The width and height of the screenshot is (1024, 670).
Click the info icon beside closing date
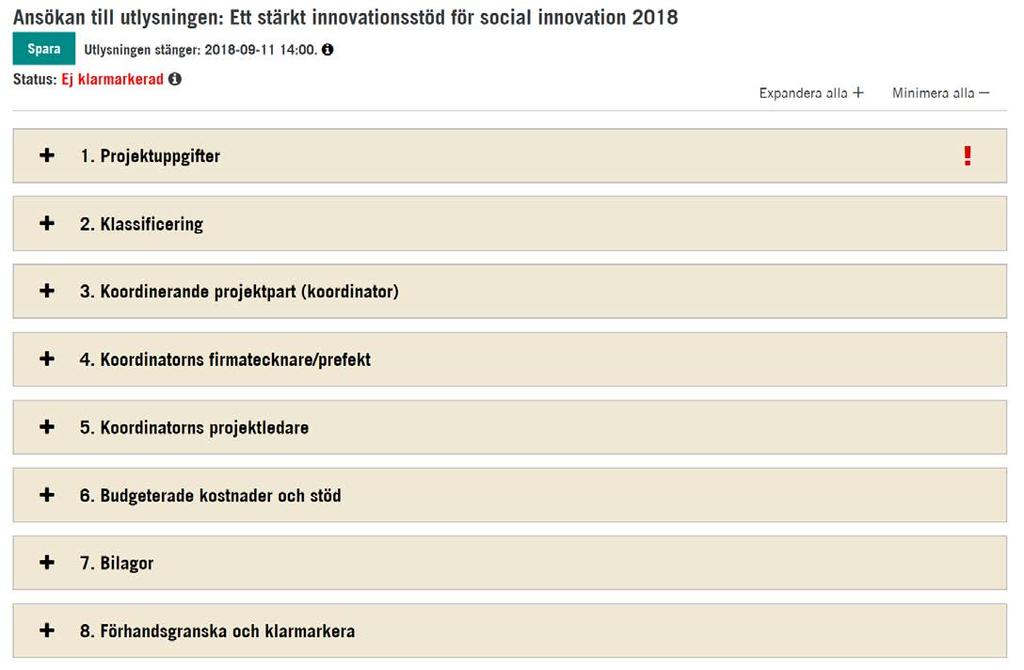pos(328,50)
